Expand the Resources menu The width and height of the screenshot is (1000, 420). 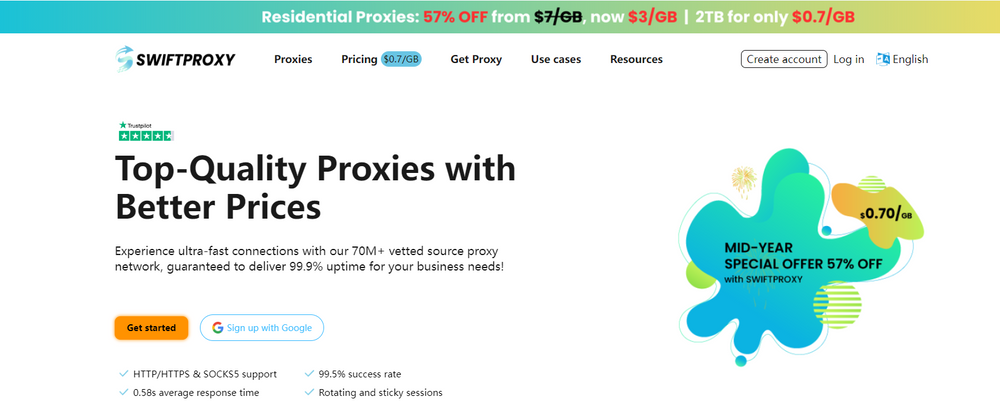636,59
